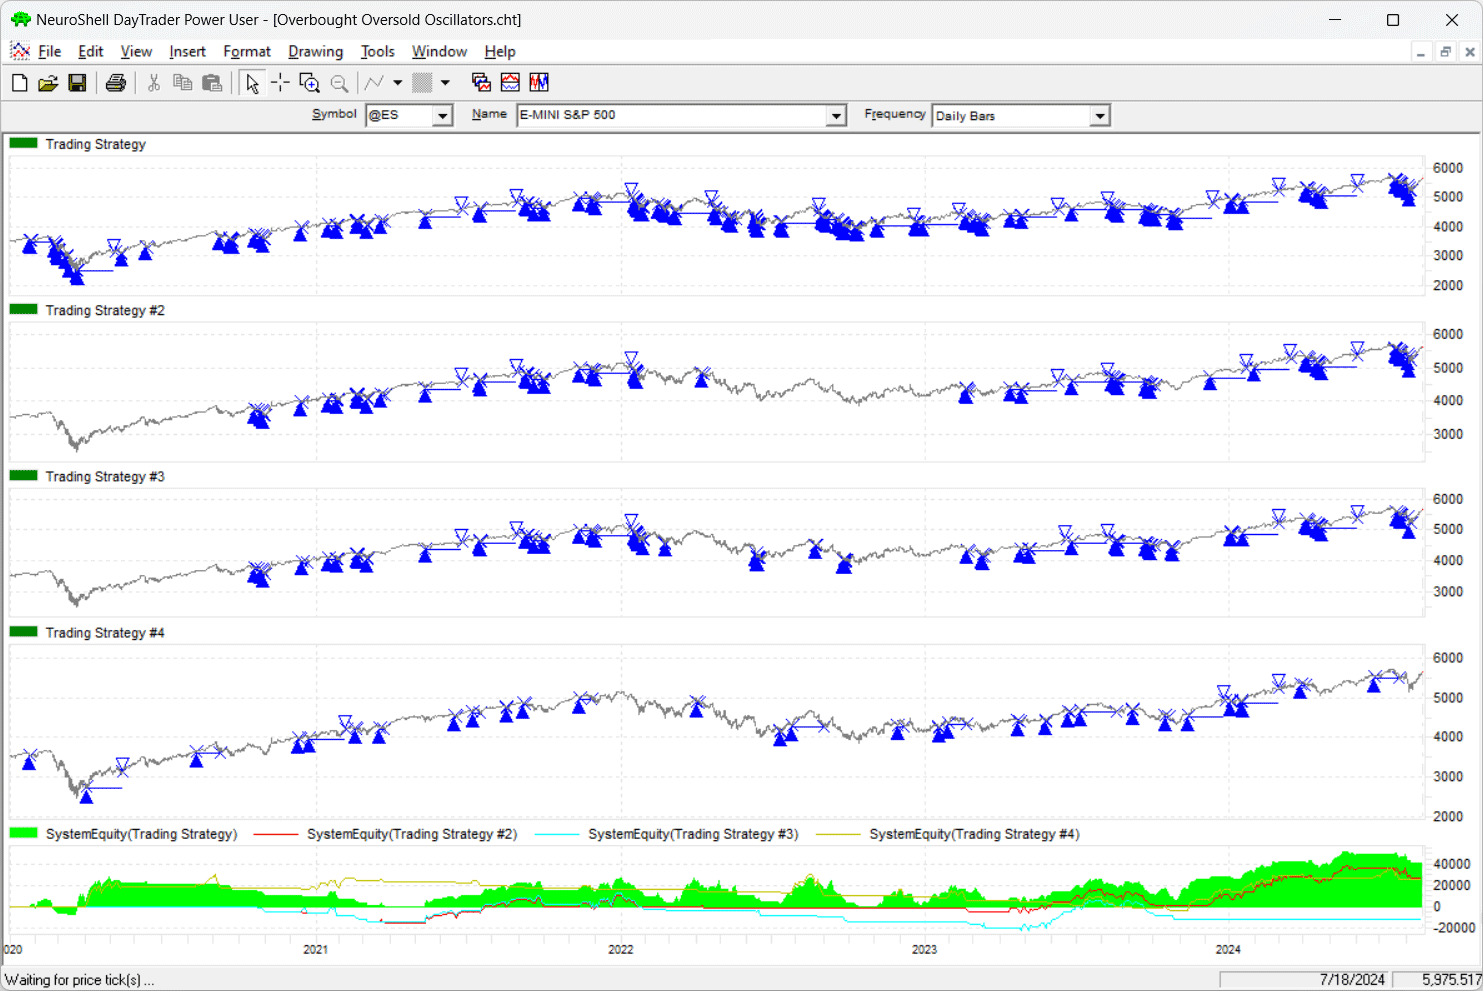Click green swatch beside 'Trading Strategy' label
Image resolution: width=1483 pixels, height=991 pixels.
[23, 143]
